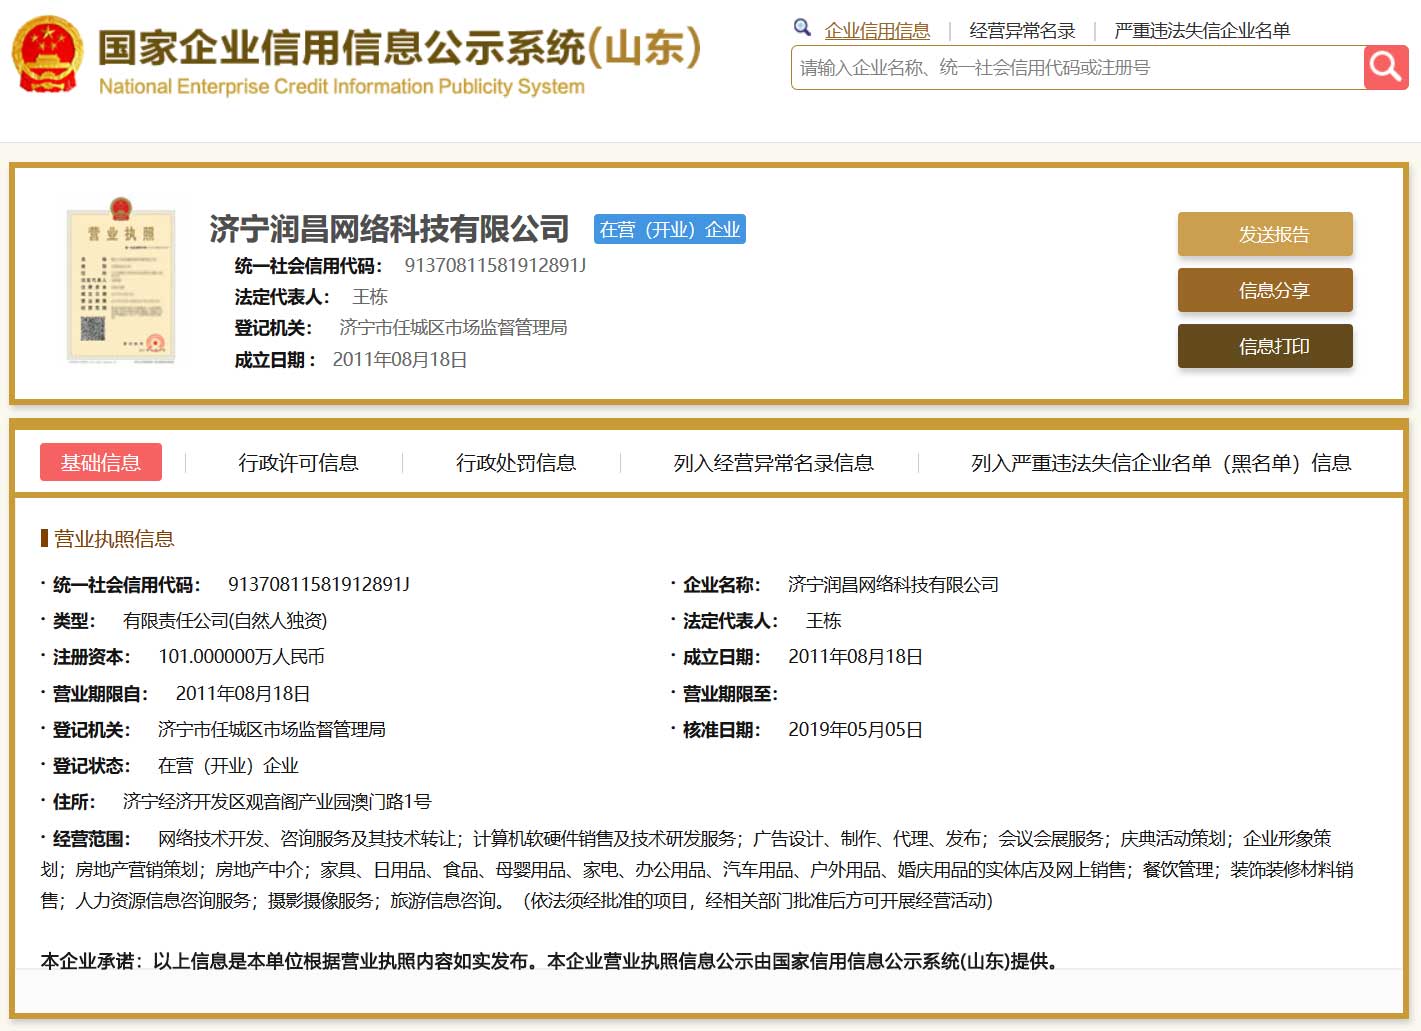Click the 有限责任公司(自然人独资) type value
This screenshot has width=1421, height=1031.
[225, 621]
